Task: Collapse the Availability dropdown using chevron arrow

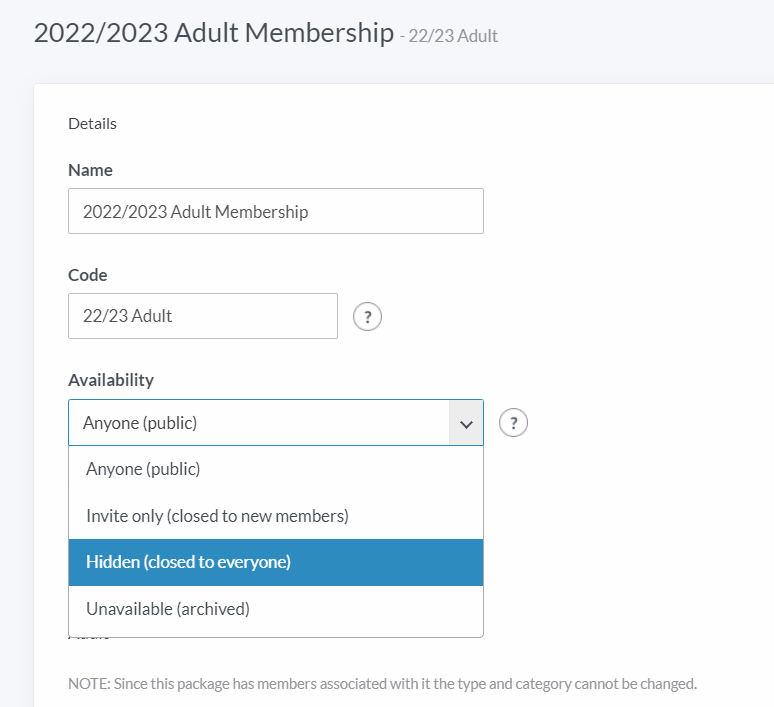Action: point(466,423)
